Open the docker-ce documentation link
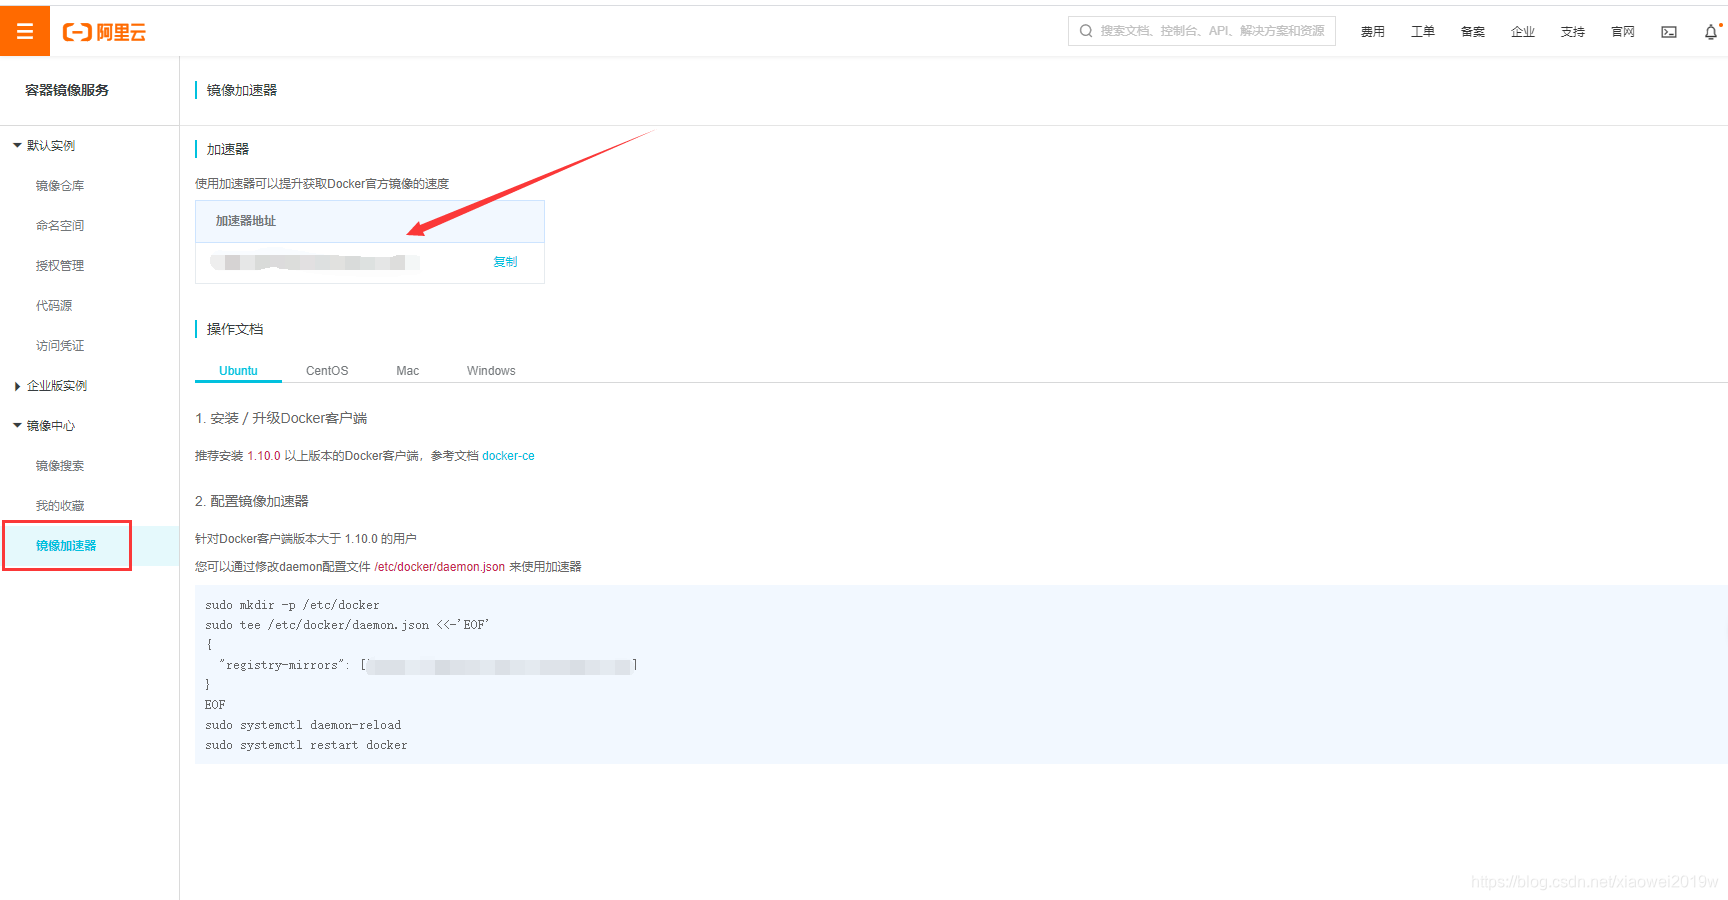 coord(508,456)
